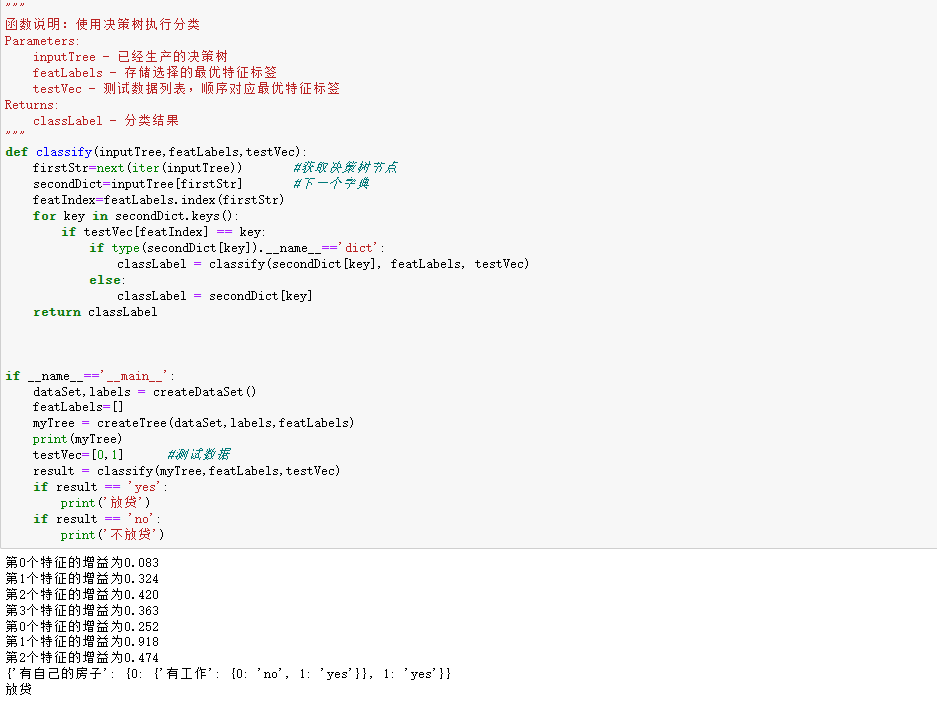937x701 pixels.
Task: Click the firstStr=next(iter(inputTree)) assignment
Action: 137,168
